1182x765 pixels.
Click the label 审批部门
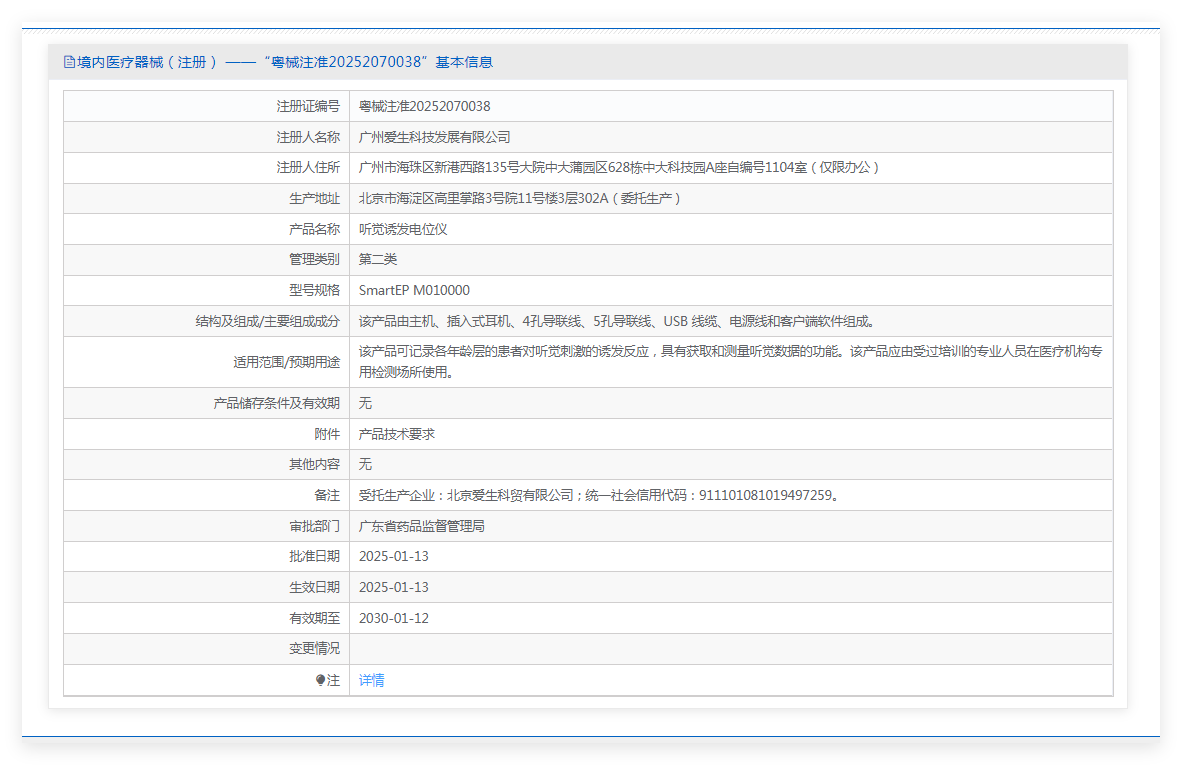pos(315,526)
